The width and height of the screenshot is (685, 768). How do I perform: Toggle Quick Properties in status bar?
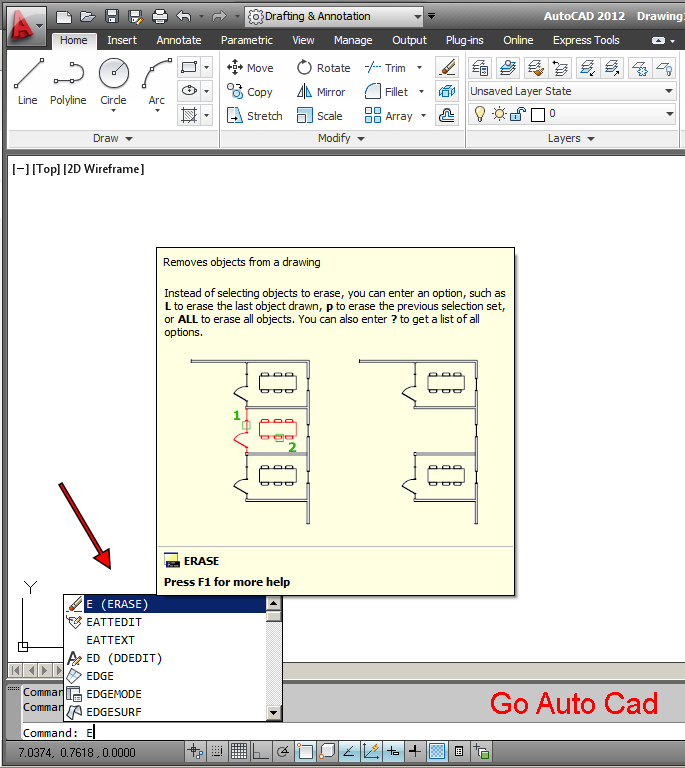459,751
